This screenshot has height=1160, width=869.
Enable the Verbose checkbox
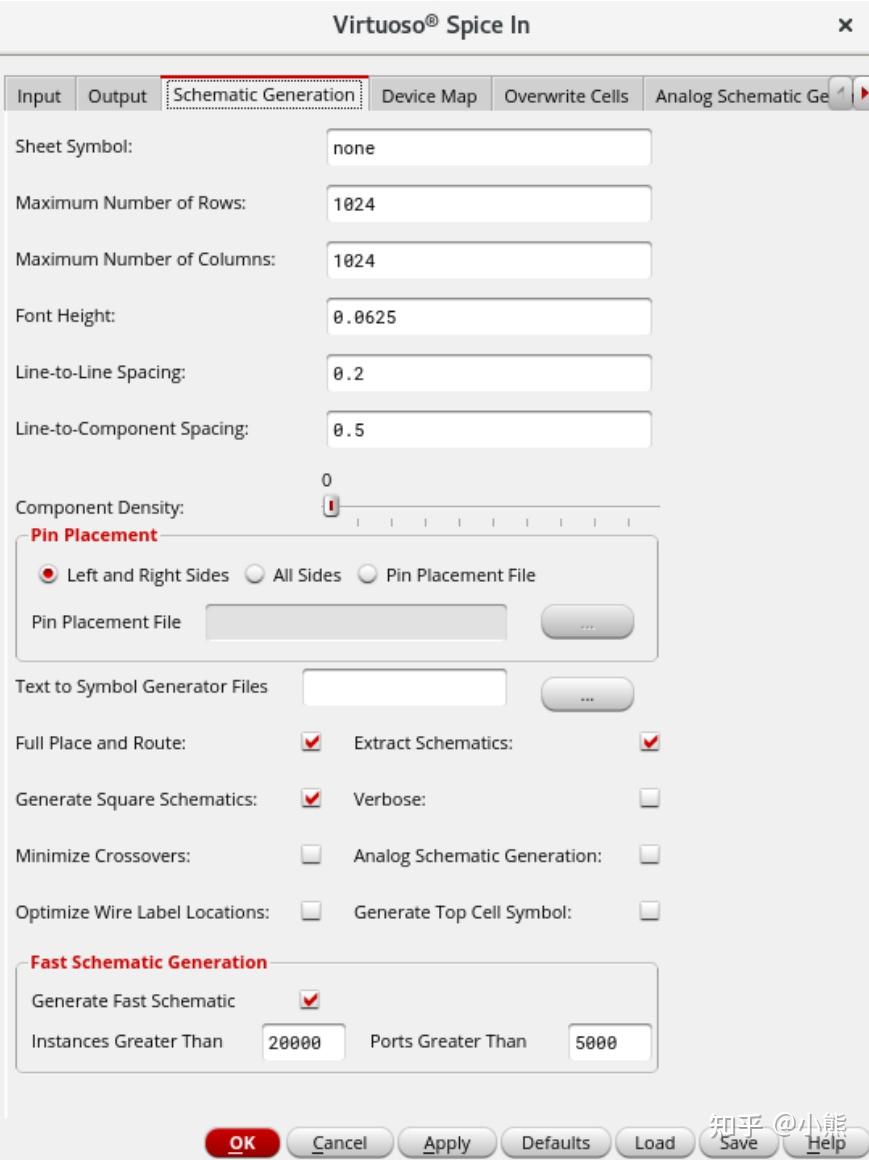(x=650, y=799)
